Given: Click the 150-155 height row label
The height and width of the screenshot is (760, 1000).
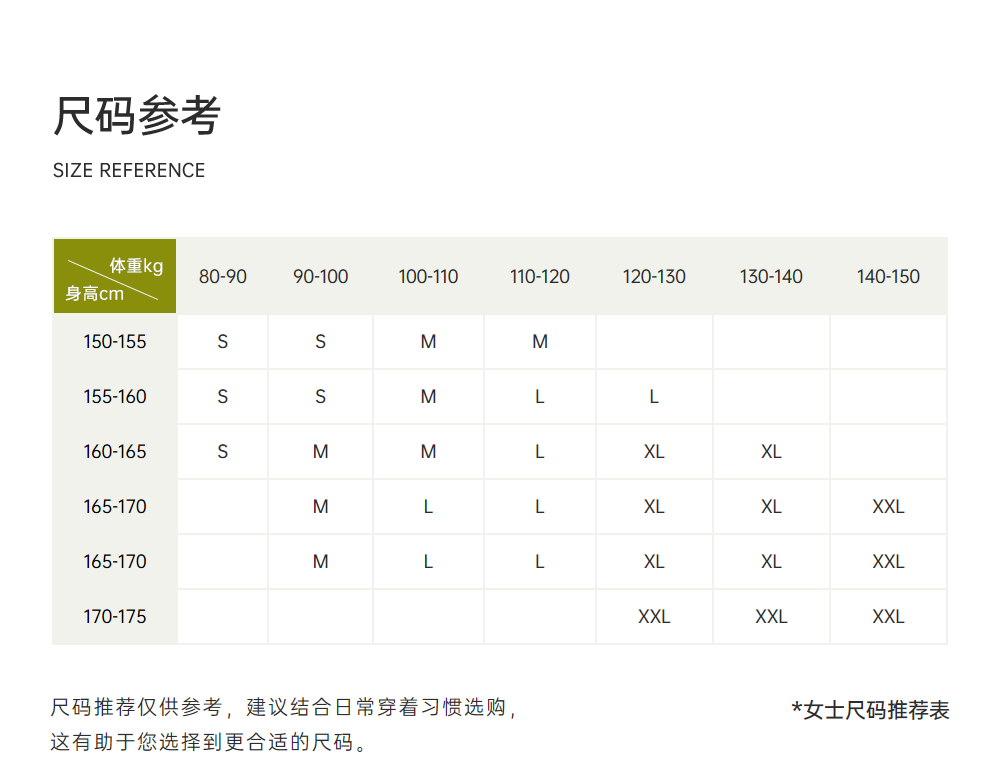Looking at the screenshot, I should [x=115, y=342].
